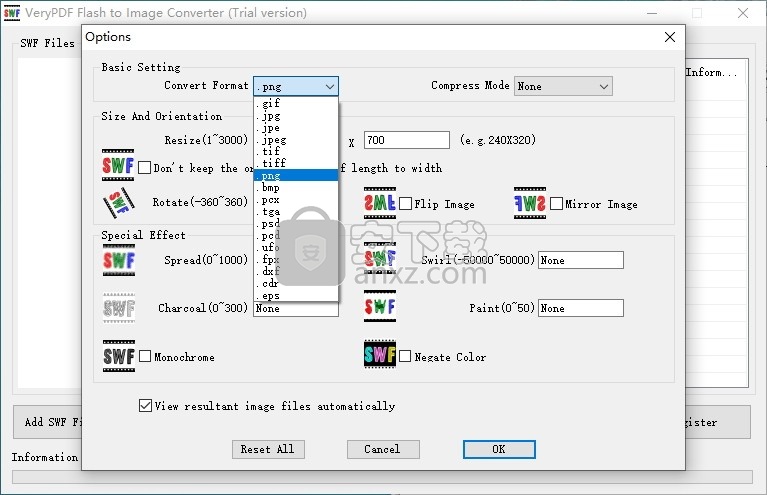Pick .pcd in the format list

coord(296,235)
